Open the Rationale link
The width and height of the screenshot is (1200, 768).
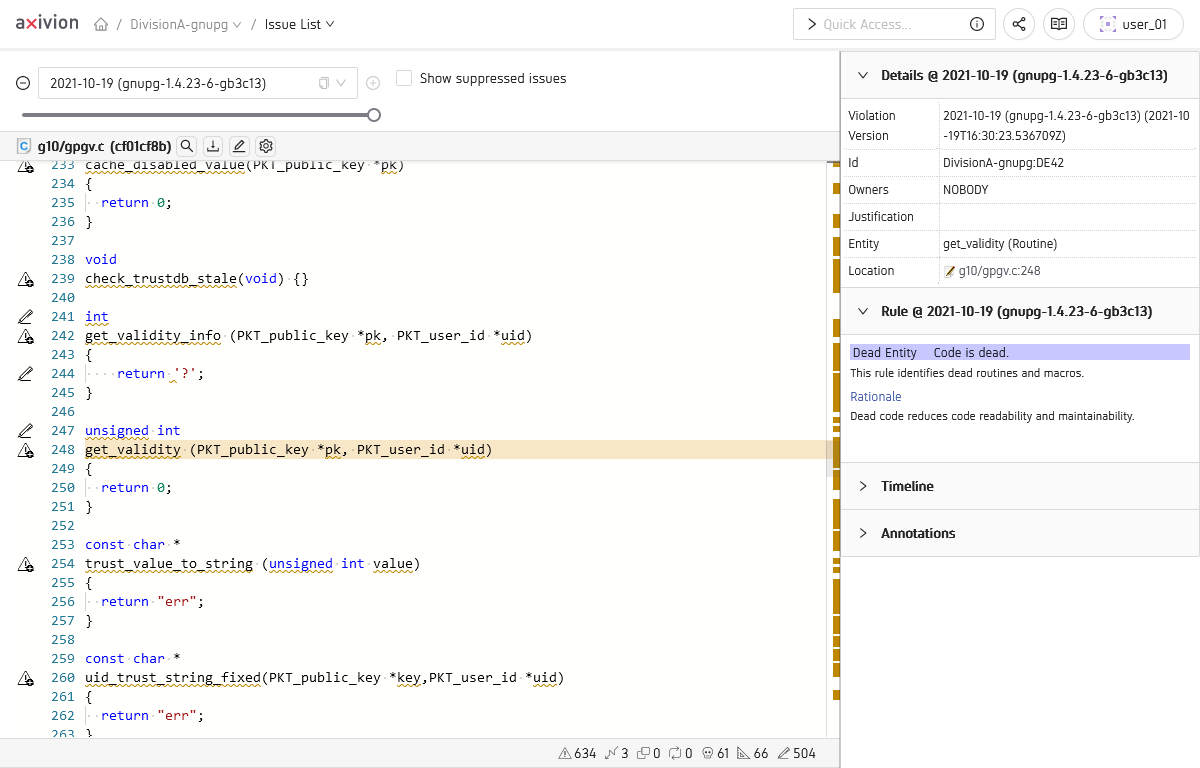coord(876,397)
